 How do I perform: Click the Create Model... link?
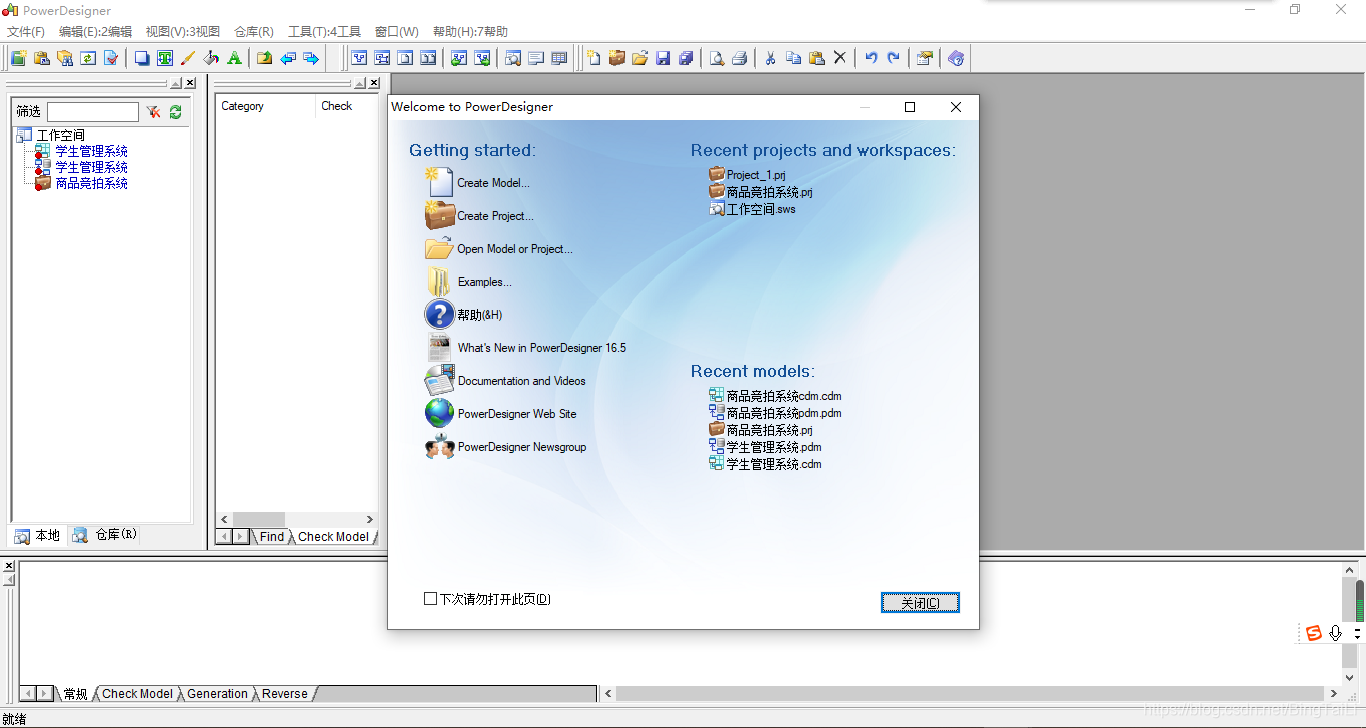tap(493, 183)
